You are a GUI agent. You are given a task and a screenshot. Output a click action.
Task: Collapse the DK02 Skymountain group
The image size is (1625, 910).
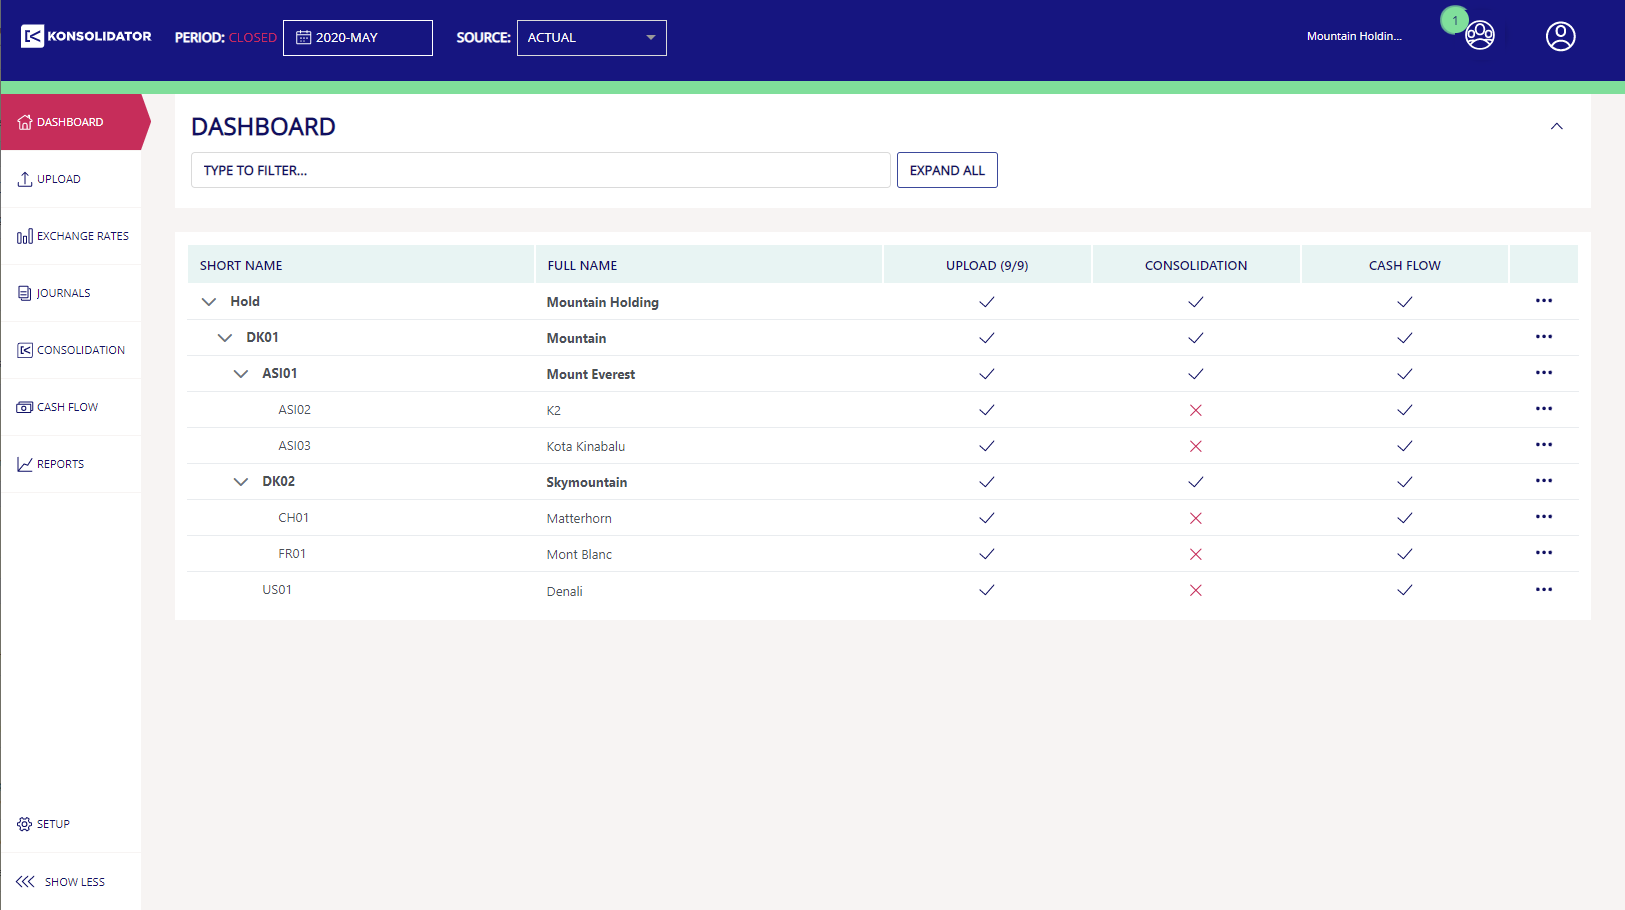241,481
